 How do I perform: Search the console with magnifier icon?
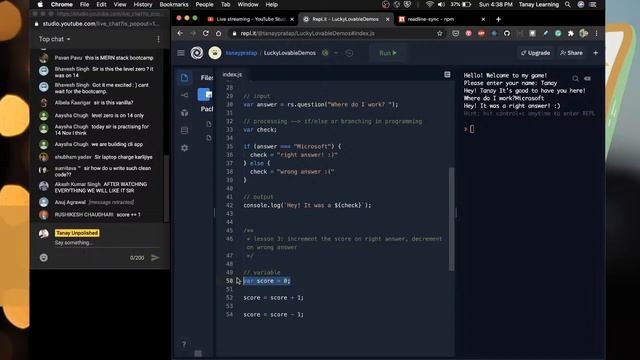(x=576, y=78)
